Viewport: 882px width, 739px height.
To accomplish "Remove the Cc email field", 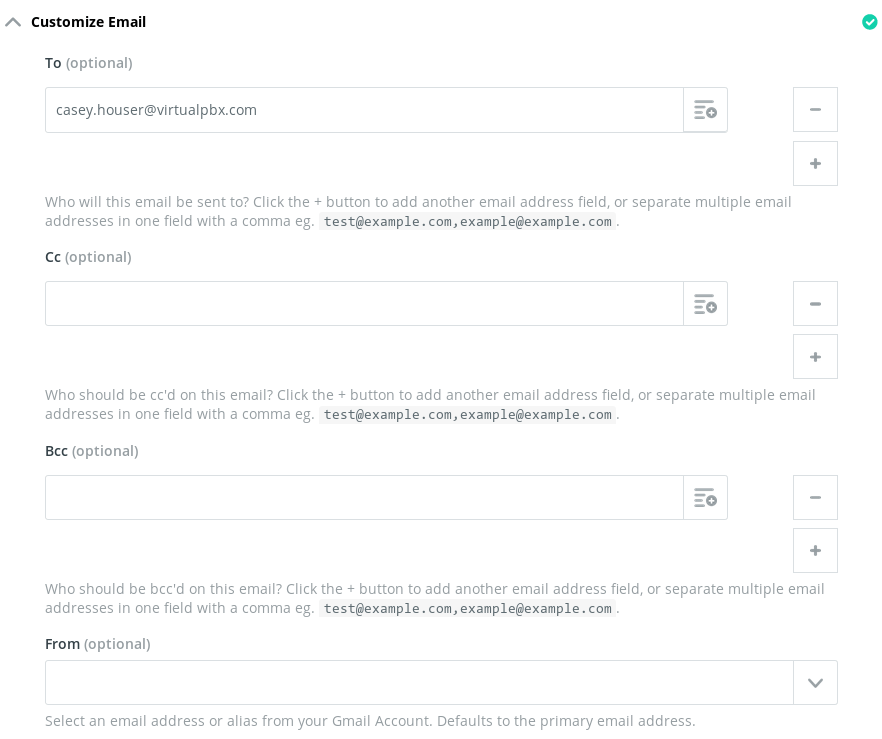I will 815,303.
